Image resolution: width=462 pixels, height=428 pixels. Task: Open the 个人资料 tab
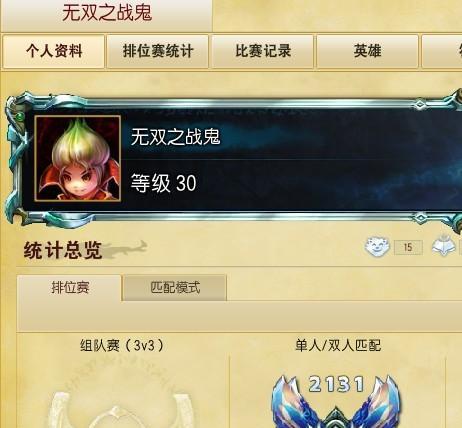coord(54,51)
